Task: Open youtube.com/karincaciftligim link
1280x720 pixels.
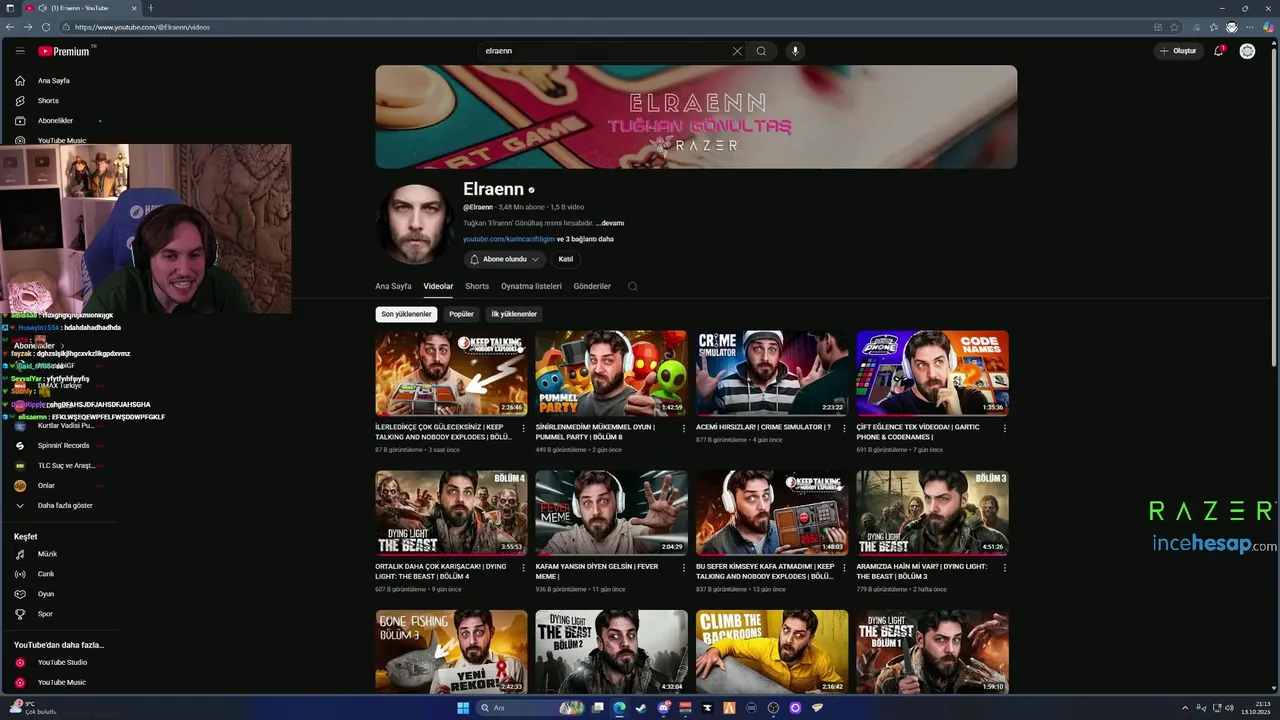Action: pyautogui.click(x=508, y=239)
